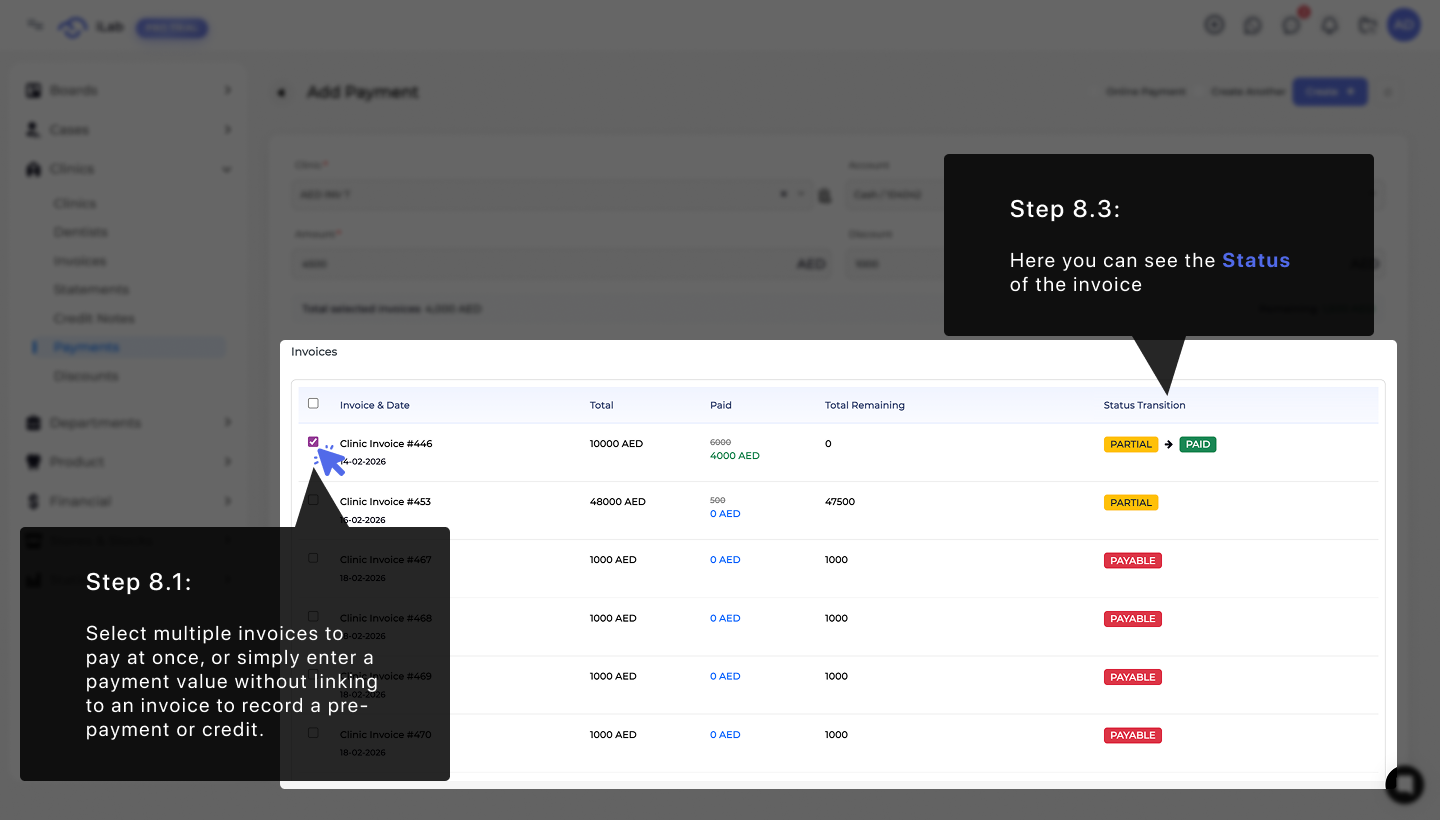Click the lock icon beside the Clinic field
The image size is (1440, 820).
tap(824, 196)
